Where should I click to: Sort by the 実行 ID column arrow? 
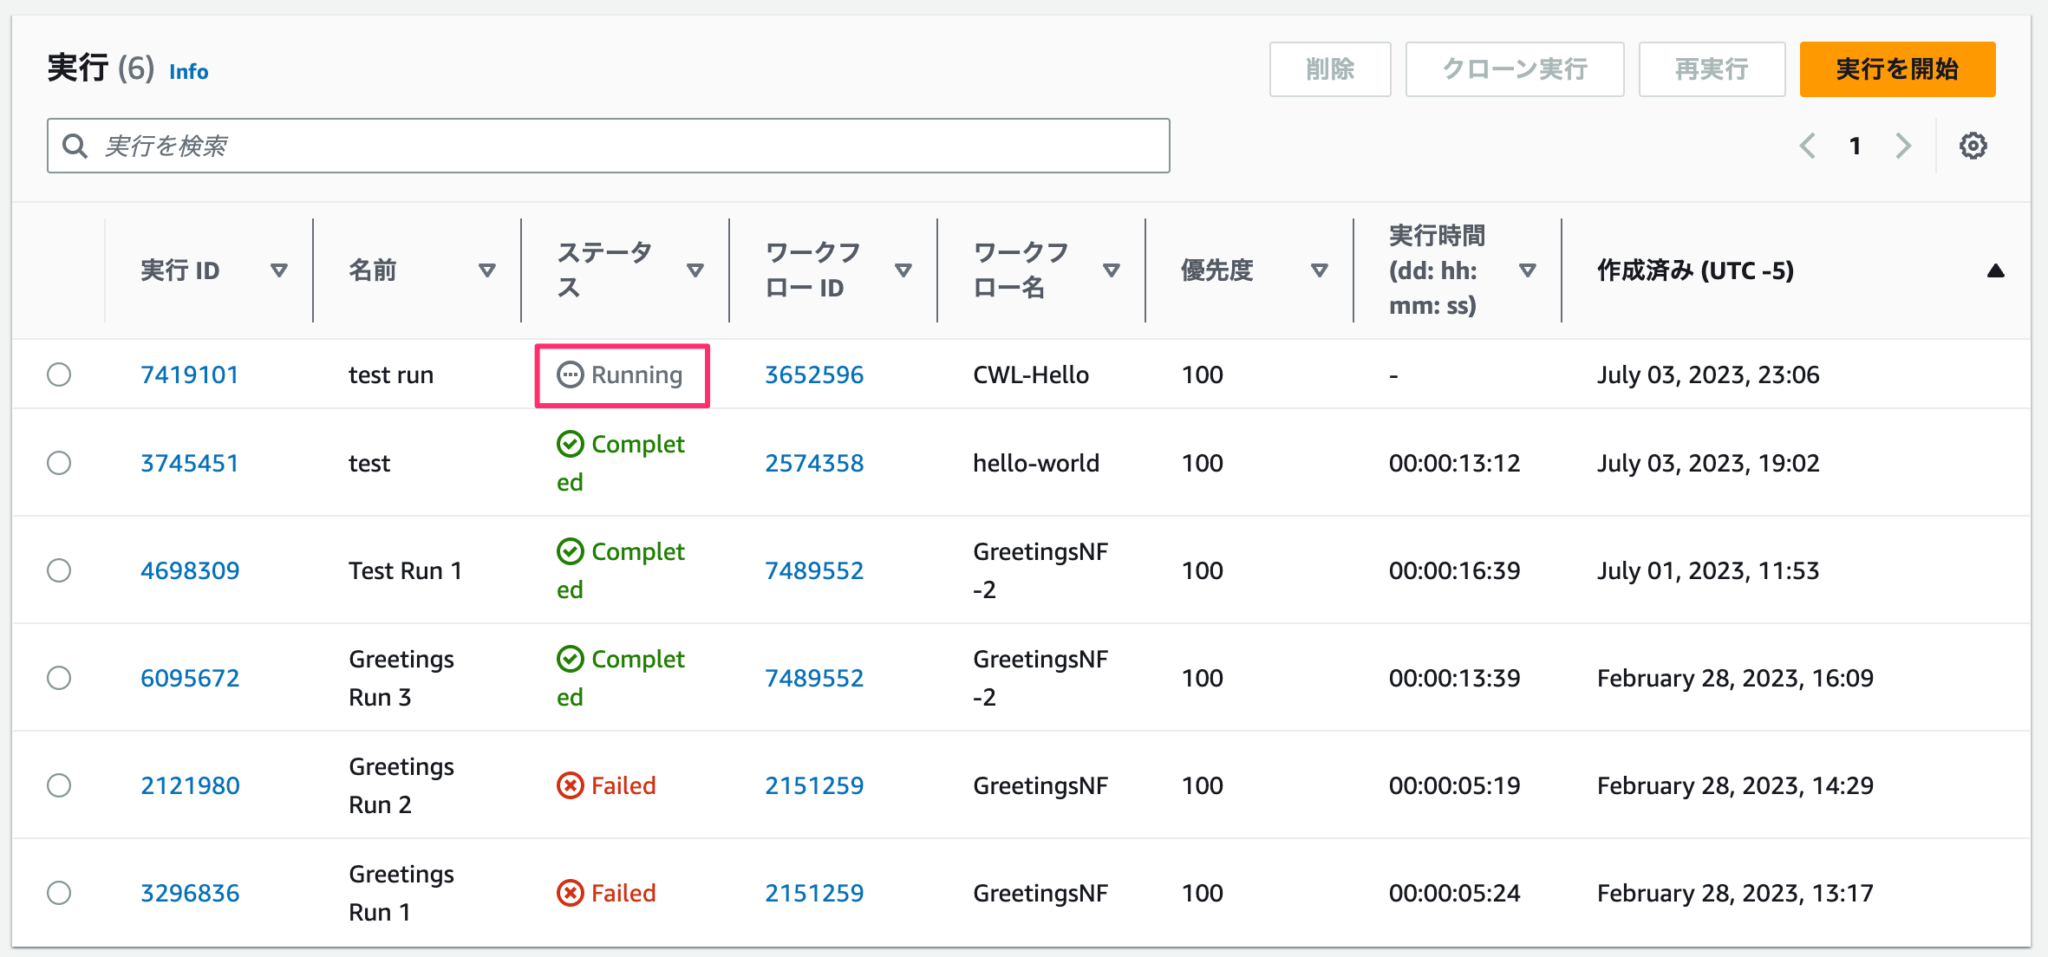pyautogui.click(x=279, y=270)
